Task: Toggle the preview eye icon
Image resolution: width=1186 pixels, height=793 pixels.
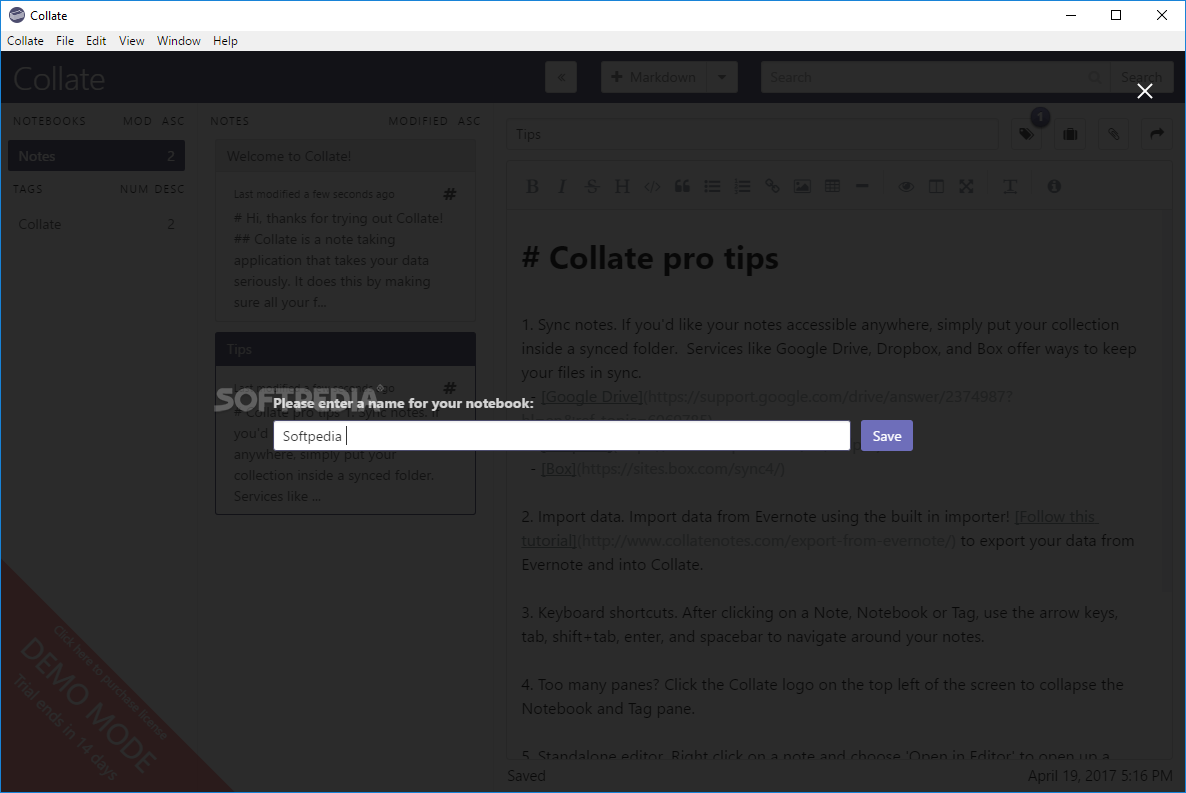Action: point(906,186)
